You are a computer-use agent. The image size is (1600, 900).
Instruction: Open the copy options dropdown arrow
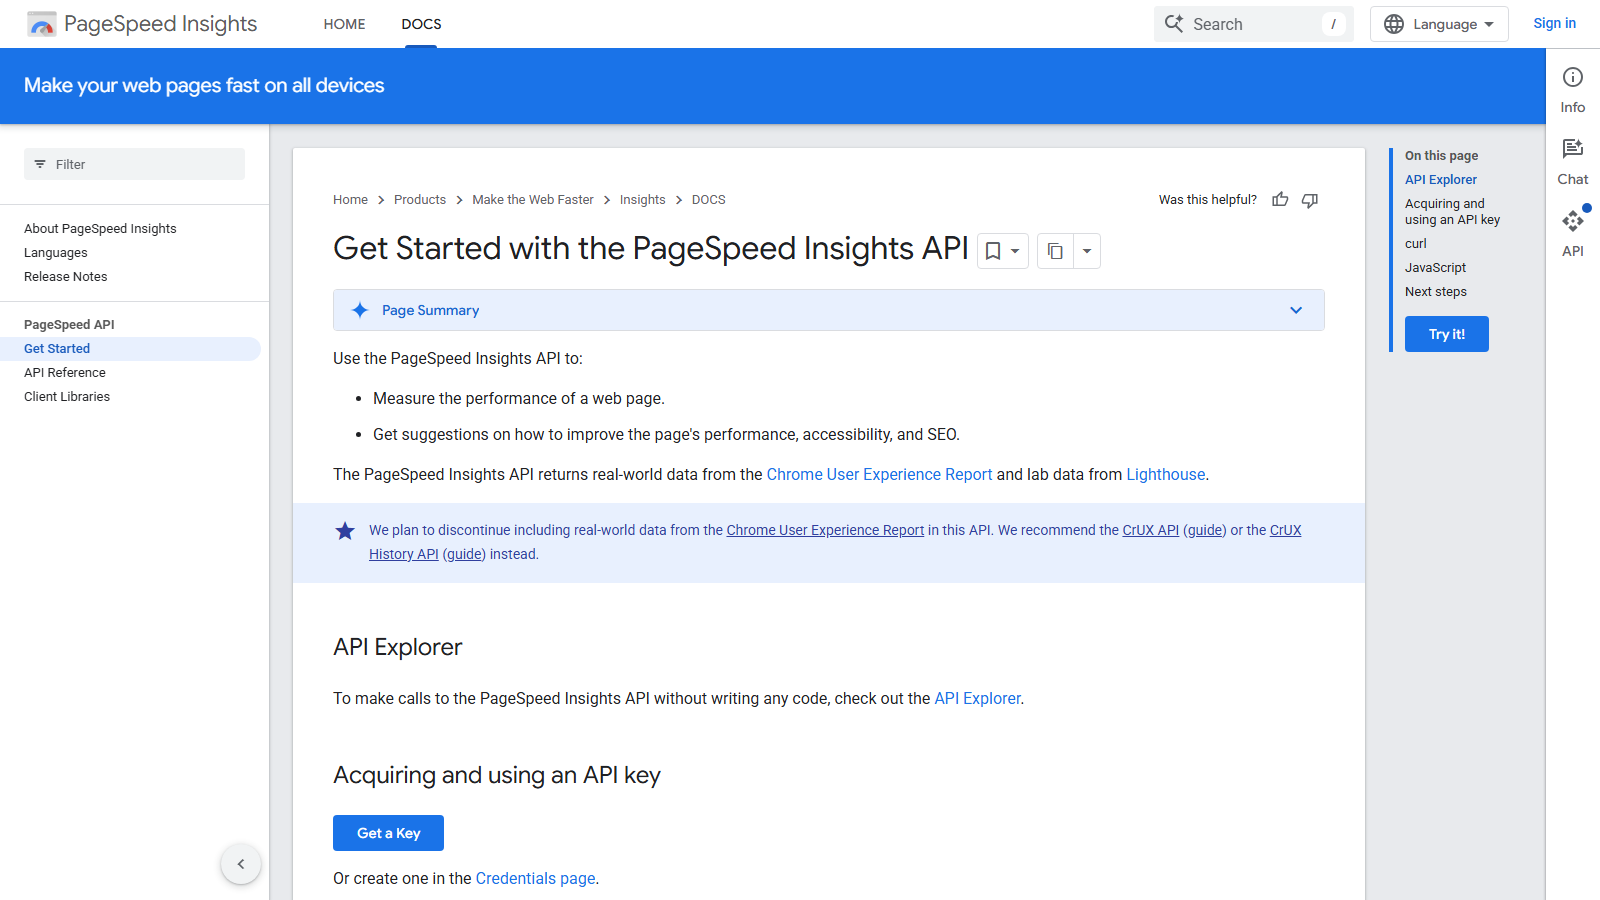point(1087,251)
